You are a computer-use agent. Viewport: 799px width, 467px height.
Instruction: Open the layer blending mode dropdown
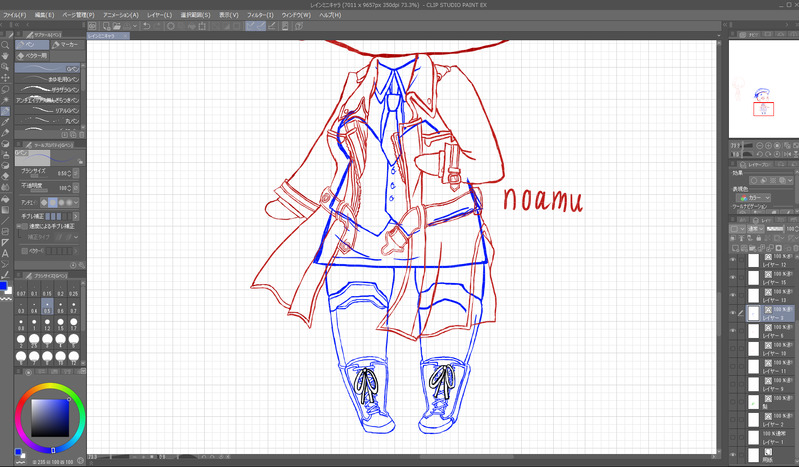point(756,229)
